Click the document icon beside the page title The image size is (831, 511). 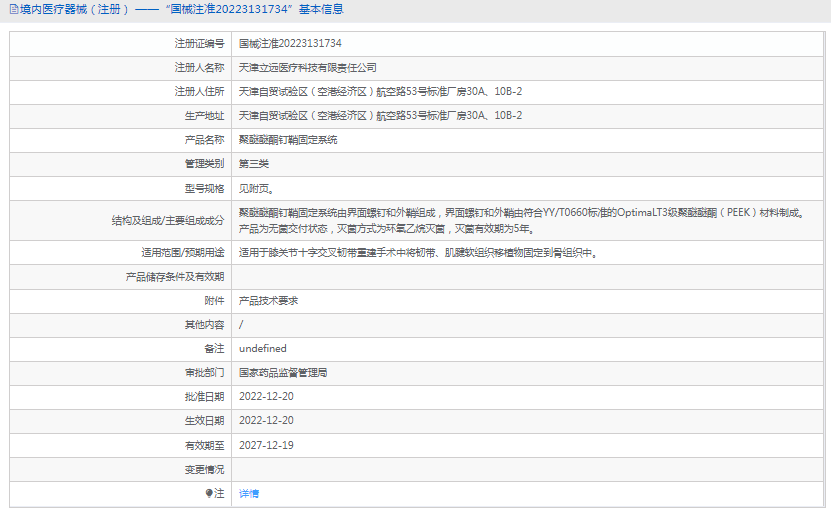14,10
